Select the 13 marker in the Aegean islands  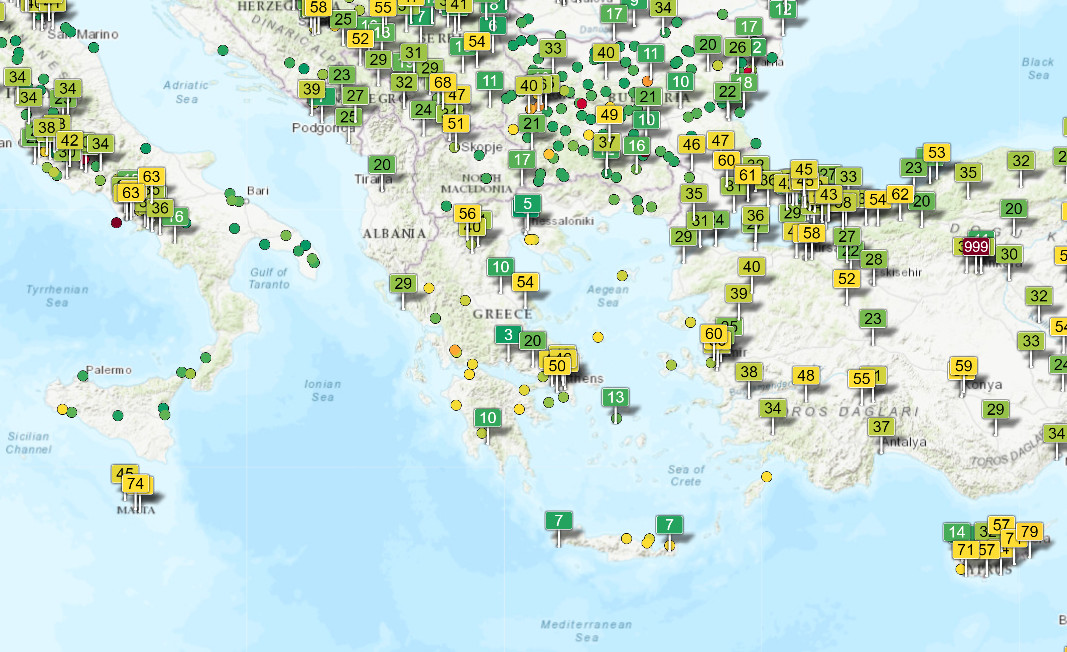(615, 398)
